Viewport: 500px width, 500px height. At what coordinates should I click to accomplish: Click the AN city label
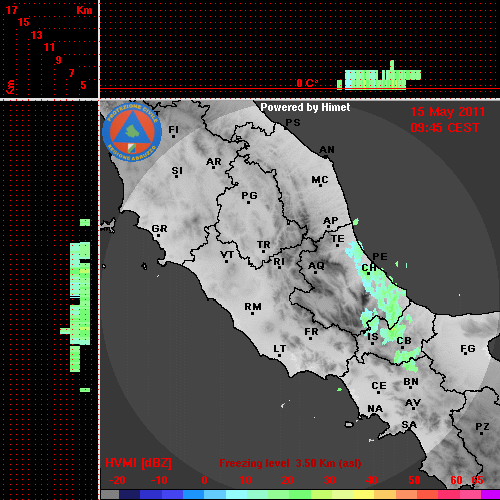pos(327,150)
